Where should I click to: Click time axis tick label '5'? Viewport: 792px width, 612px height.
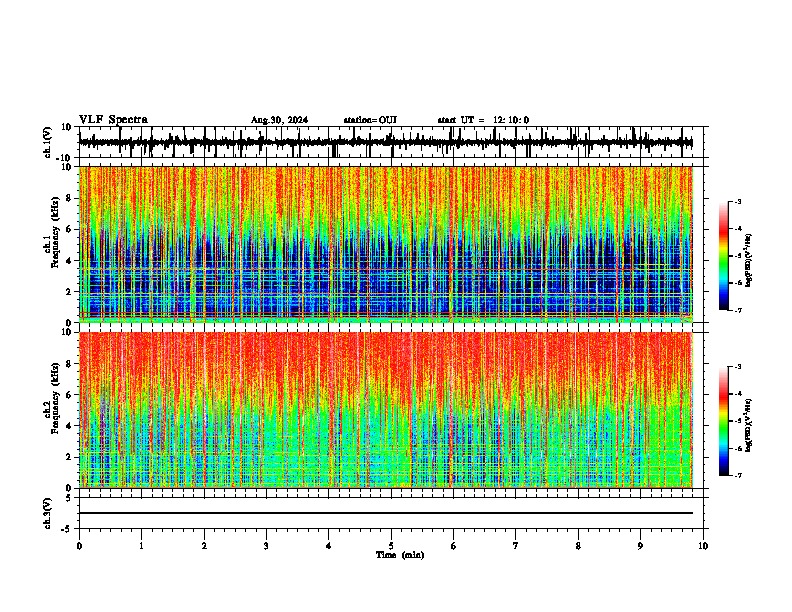(391, 546)
